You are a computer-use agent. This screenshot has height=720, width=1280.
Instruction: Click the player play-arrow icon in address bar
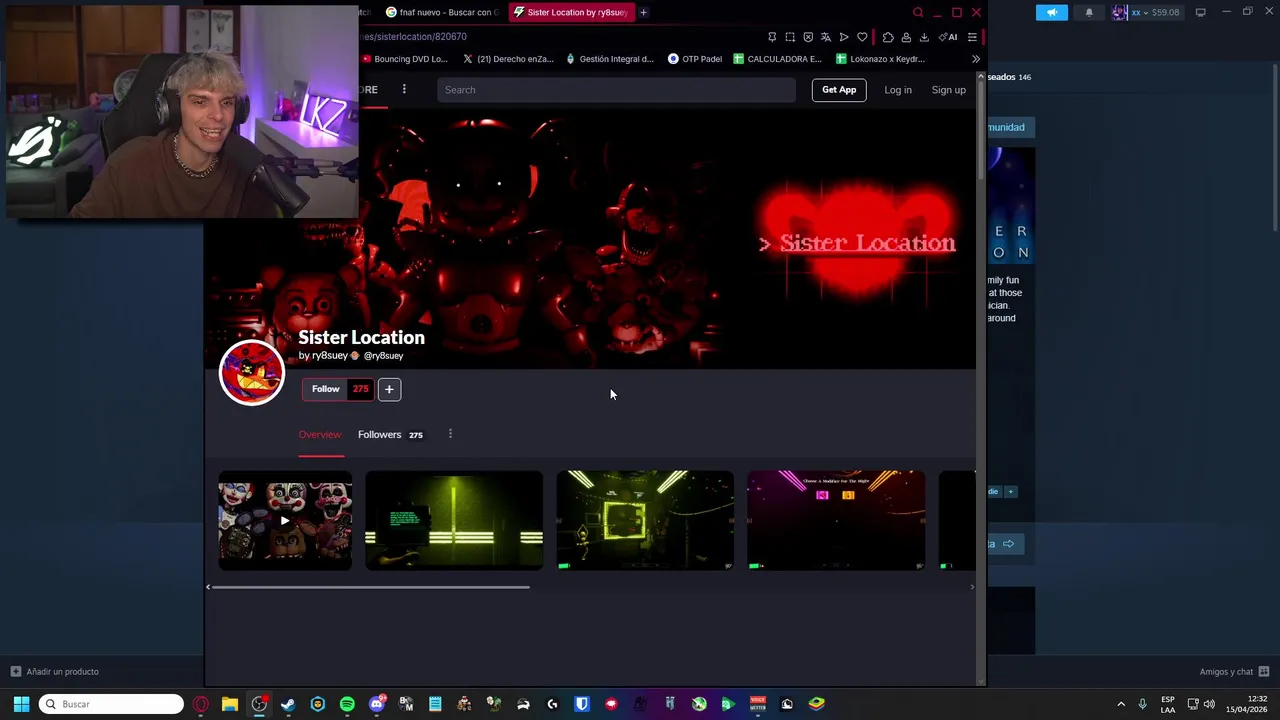pos(844,37)
